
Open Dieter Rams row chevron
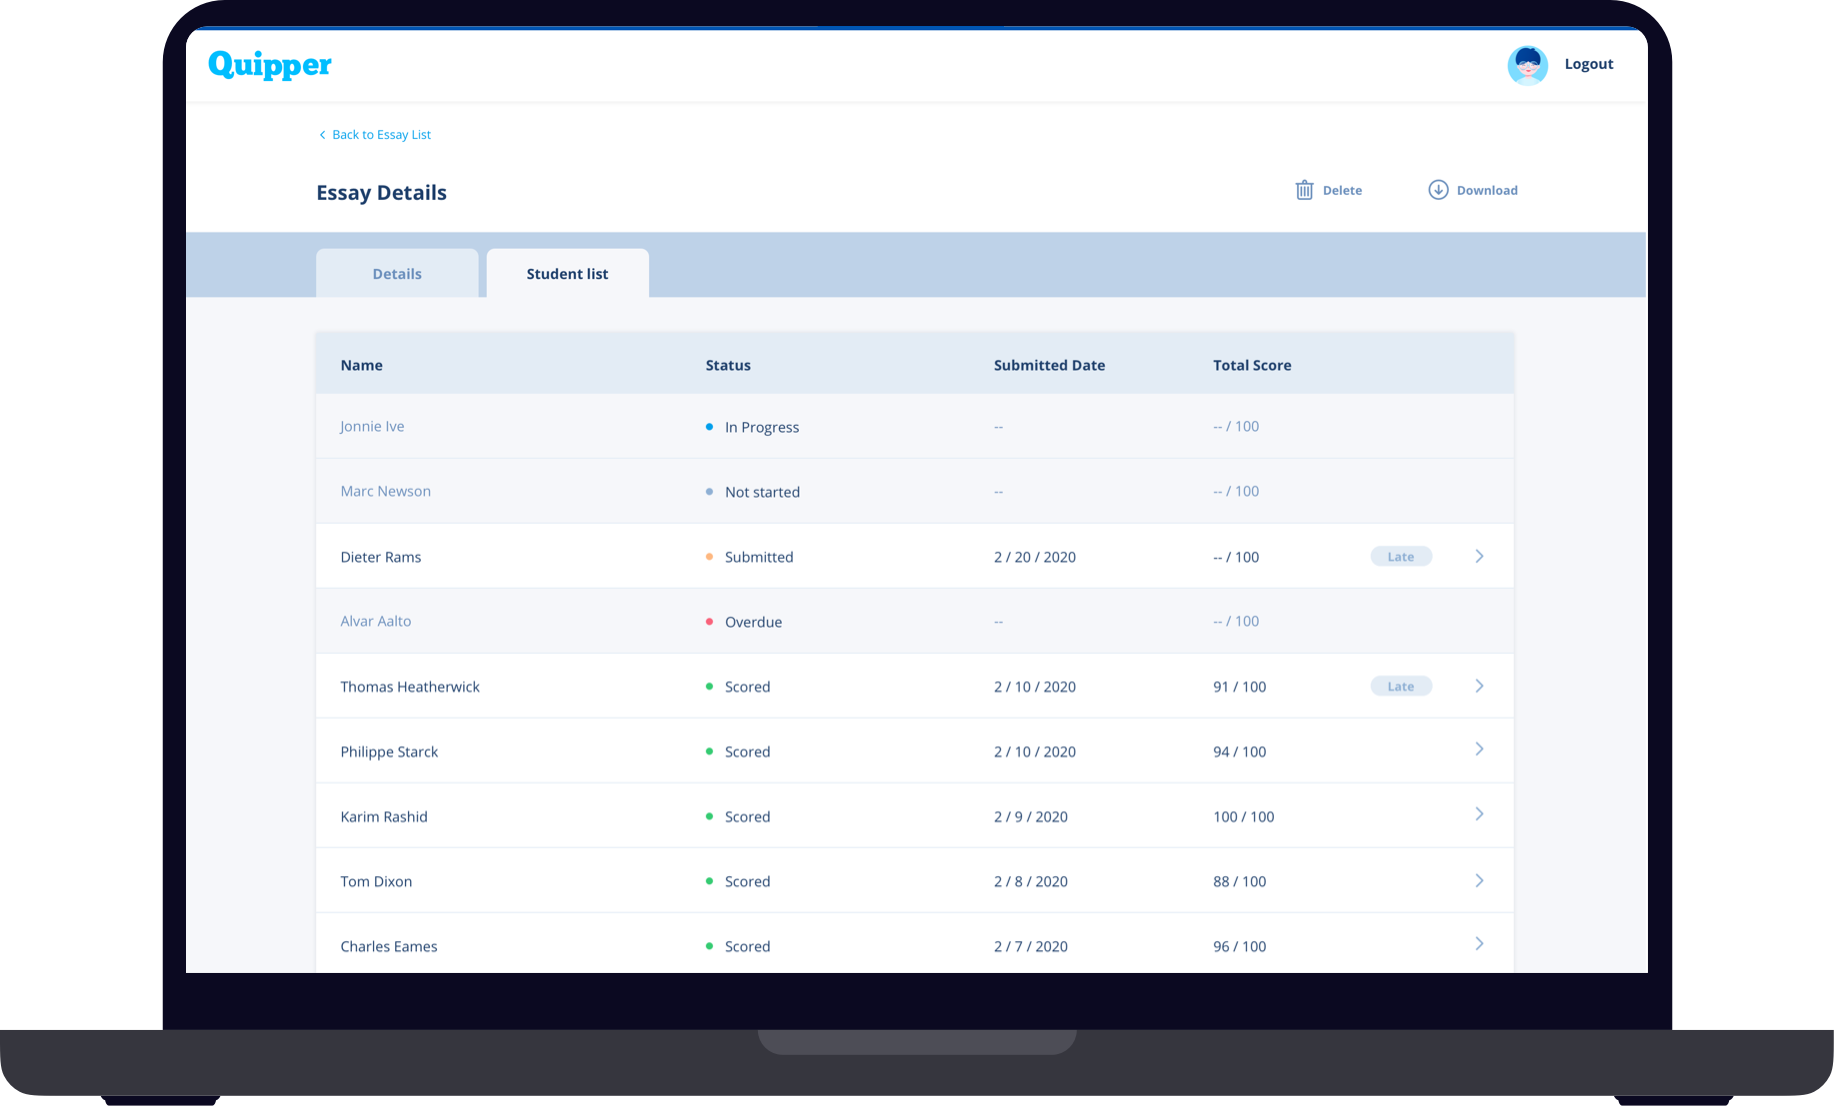pyautogui.click(x=1479, y=556)
